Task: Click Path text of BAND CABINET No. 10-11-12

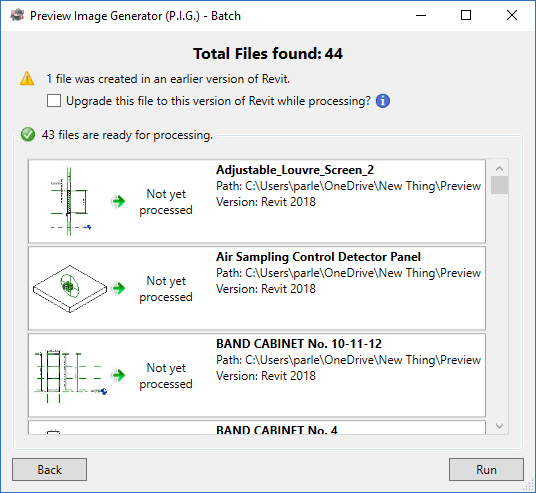Action: click(x=348, y=360)
